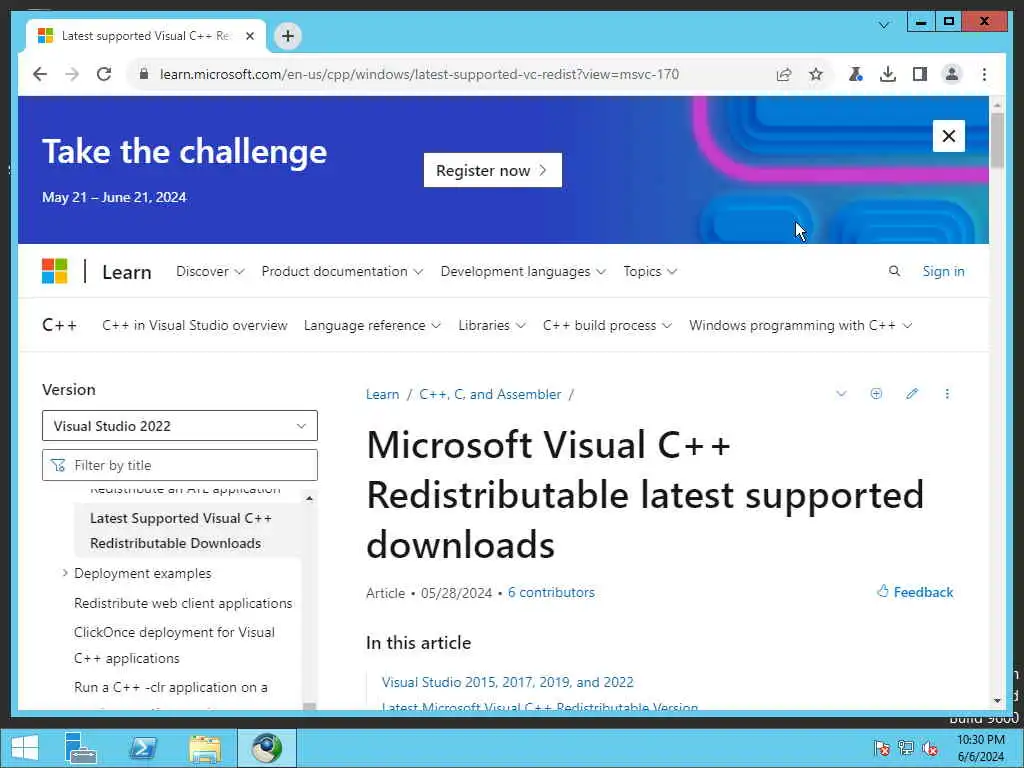Expand the Product documentation menu
Image resolution: width=1024 pixels, height=768 pixels.
342,271
